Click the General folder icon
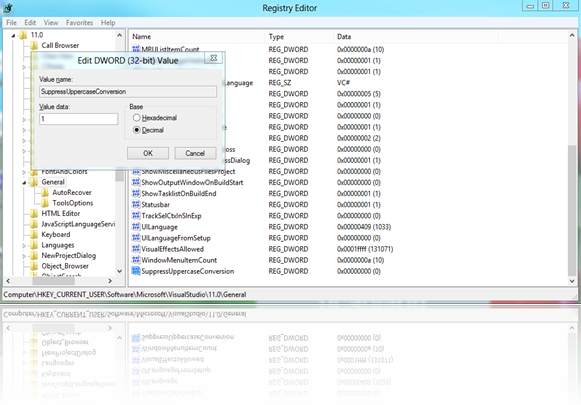Screen dimensions: 581x405 34,182
